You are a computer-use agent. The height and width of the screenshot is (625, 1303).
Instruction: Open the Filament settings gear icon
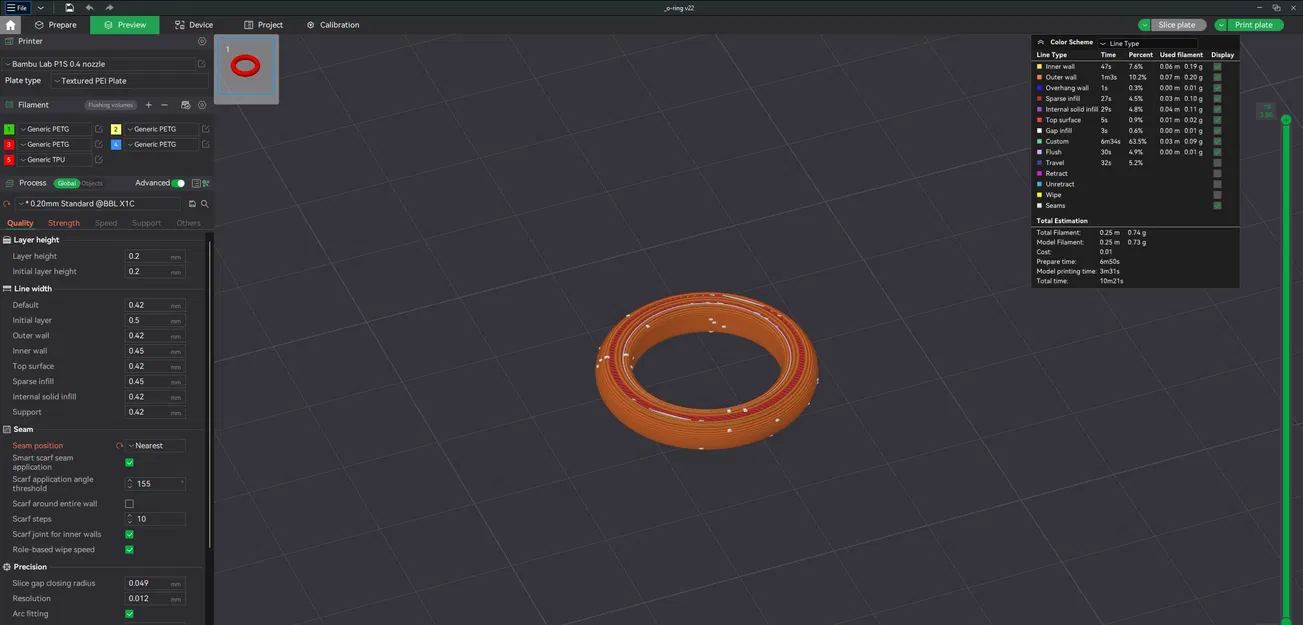click(x=202, y=104)
